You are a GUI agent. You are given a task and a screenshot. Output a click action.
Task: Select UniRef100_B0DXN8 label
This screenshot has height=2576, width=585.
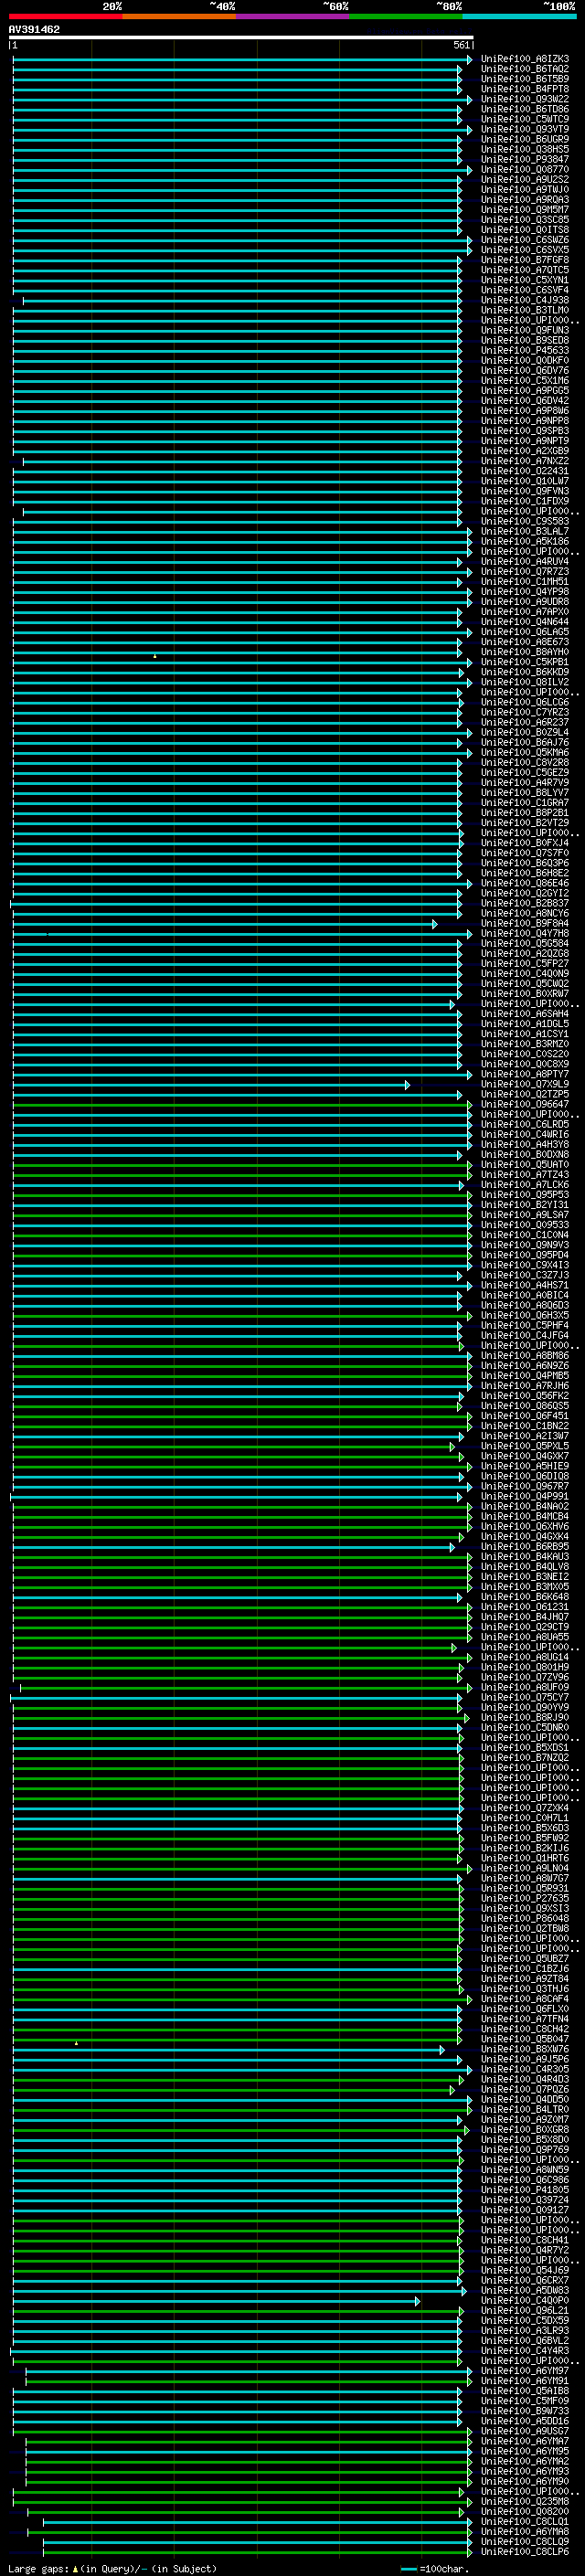pyautogui.click(x=525, y=1154)
